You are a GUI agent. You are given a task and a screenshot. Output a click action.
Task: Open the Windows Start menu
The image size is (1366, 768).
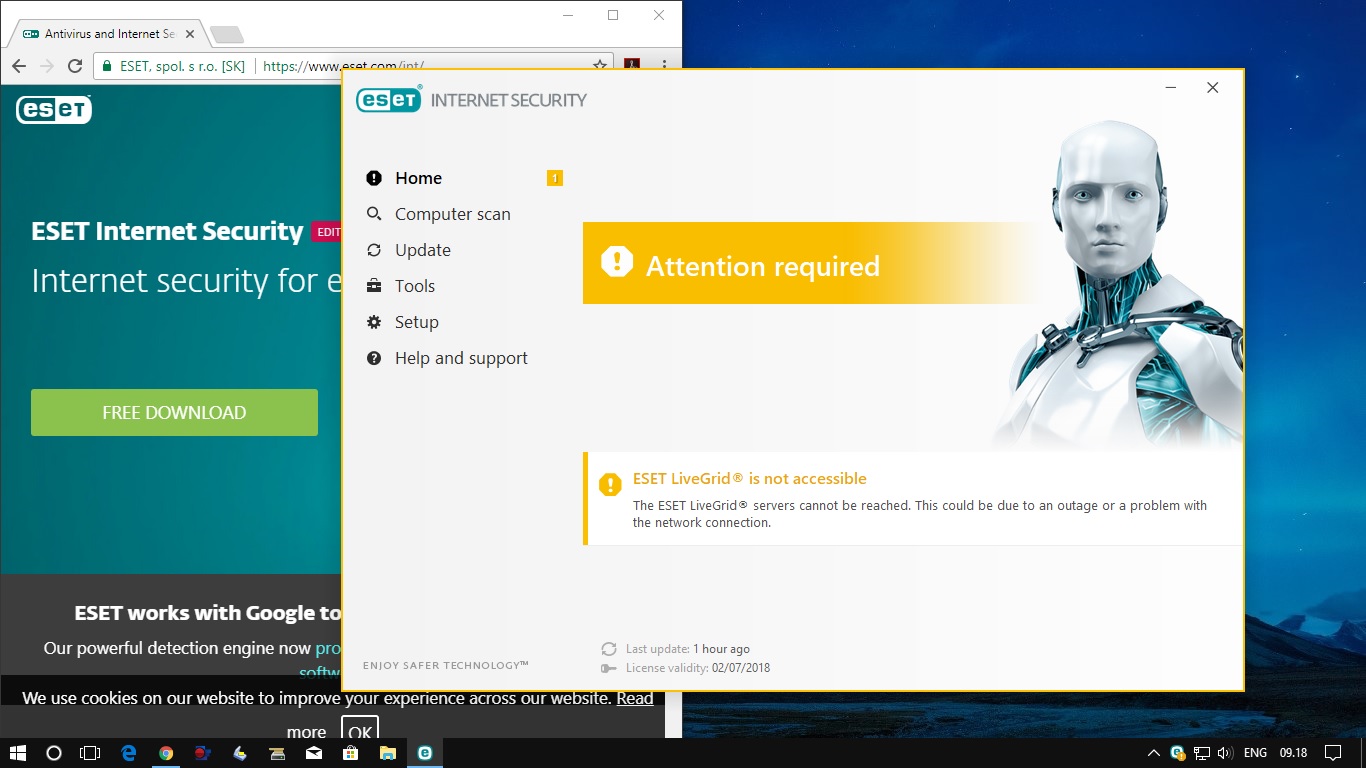click(18, 753)
